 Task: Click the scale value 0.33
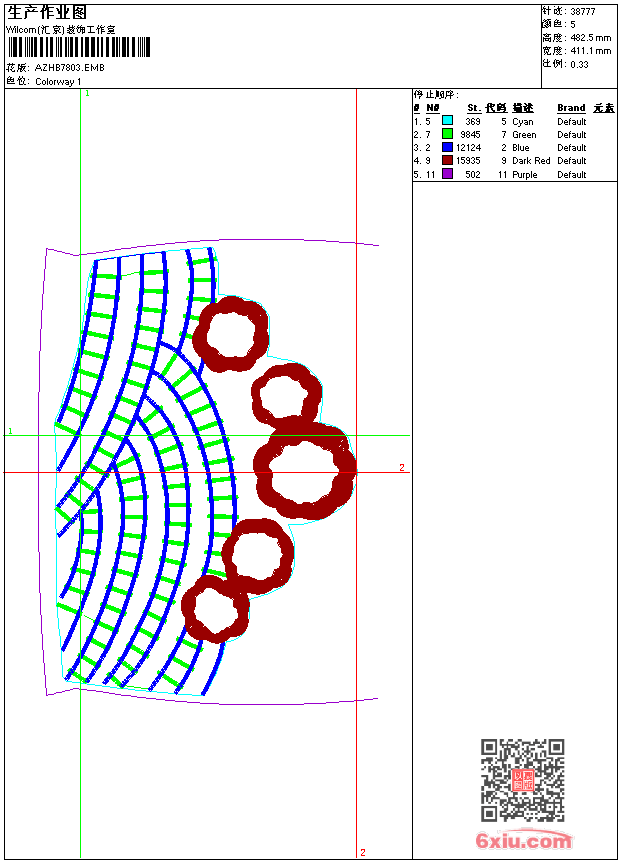point(579,65)
